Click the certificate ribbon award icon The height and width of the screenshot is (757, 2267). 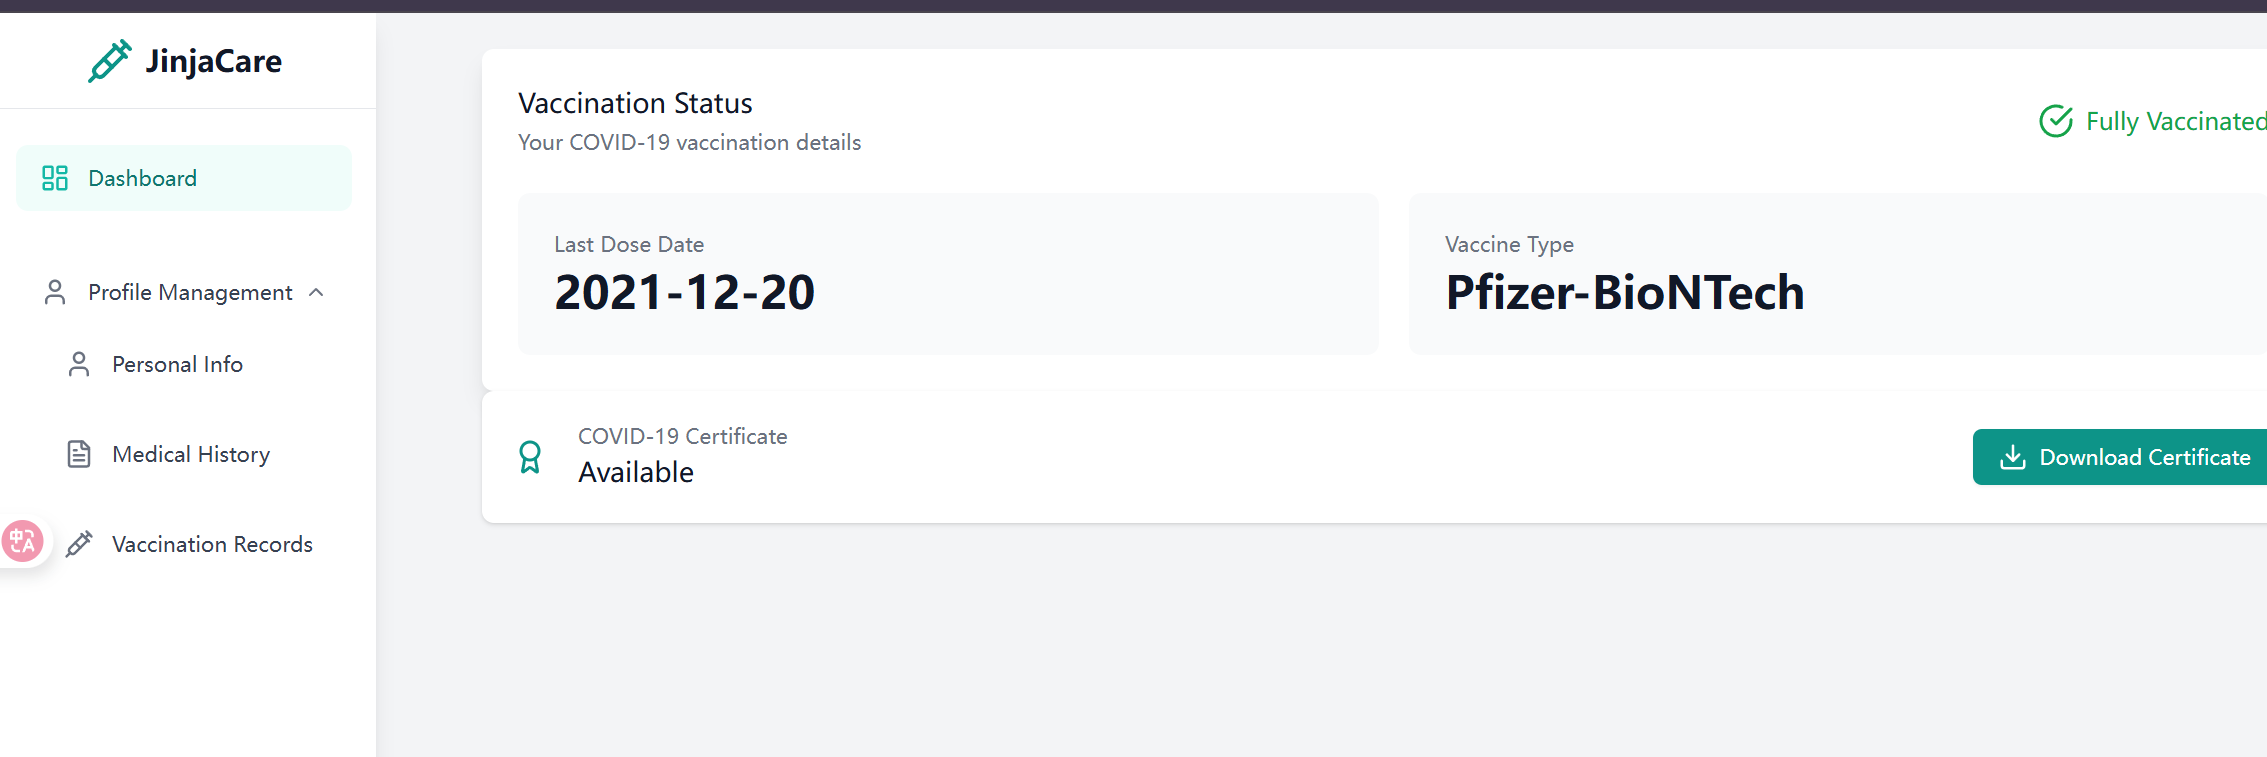pyautogui.click(x=530, y=457)
